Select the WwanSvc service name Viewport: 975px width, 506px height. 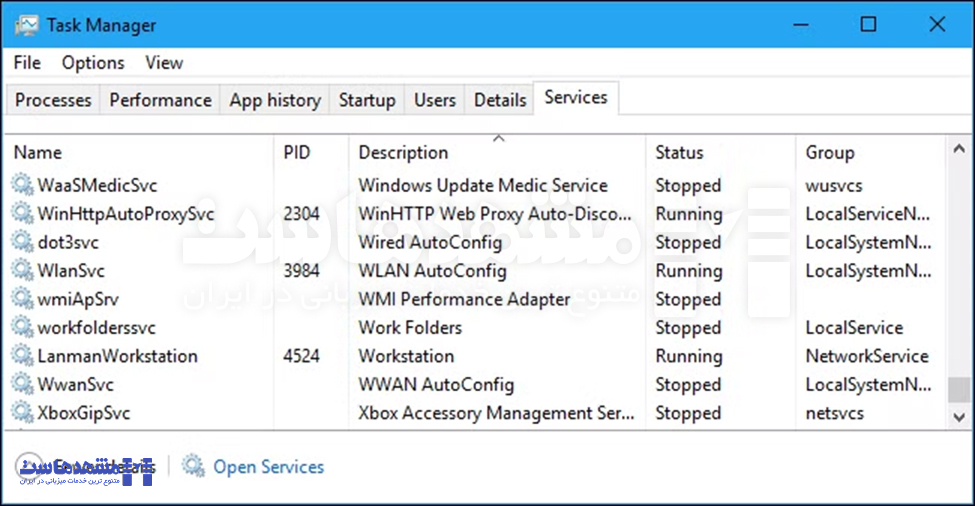point(75,385)
